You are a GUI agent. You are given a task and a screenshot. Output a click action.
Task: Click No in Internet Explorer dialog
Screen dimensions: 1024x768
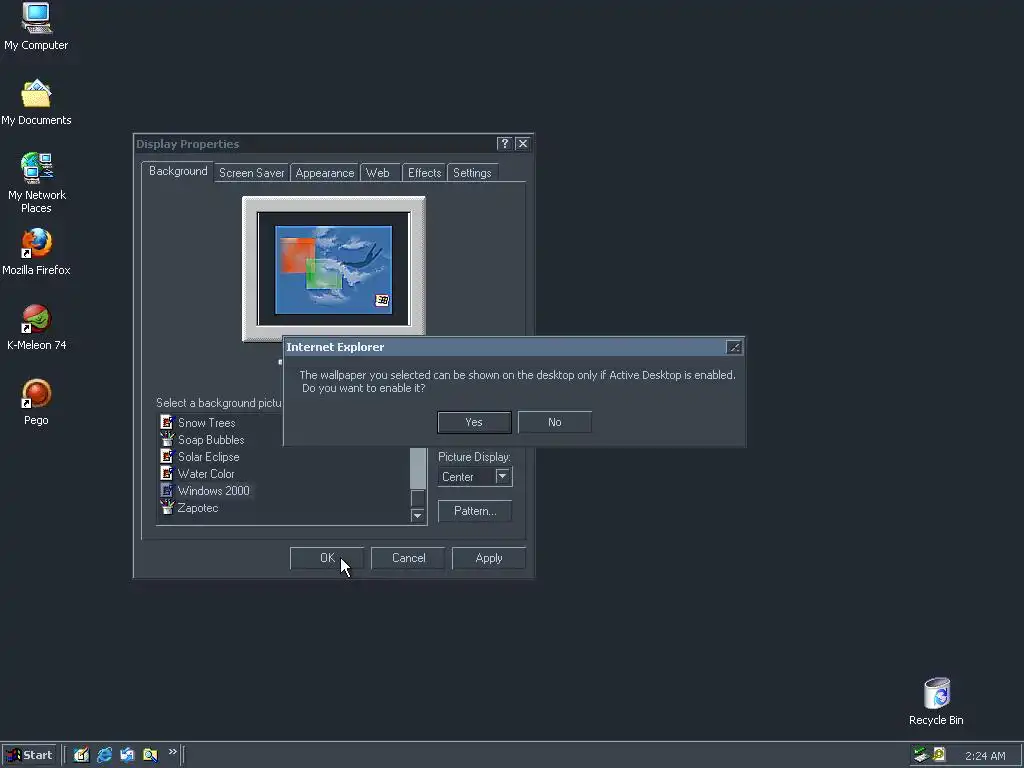coord(554,422)
